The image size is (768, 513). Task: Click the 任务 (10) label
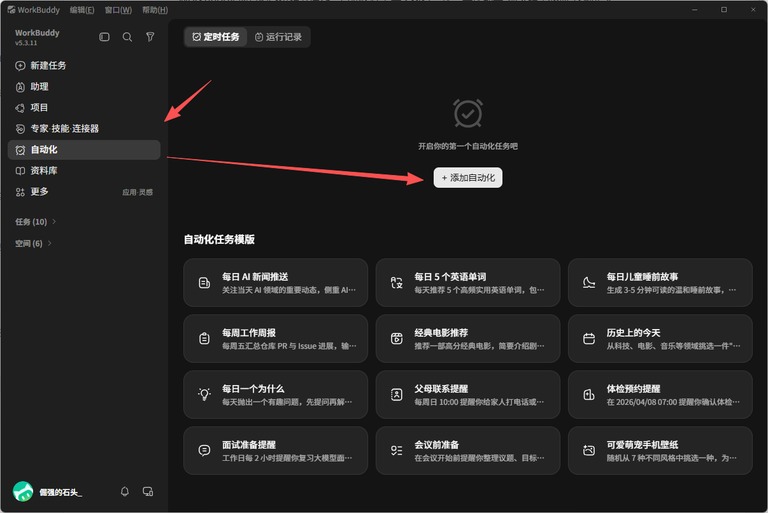[31, 221]
